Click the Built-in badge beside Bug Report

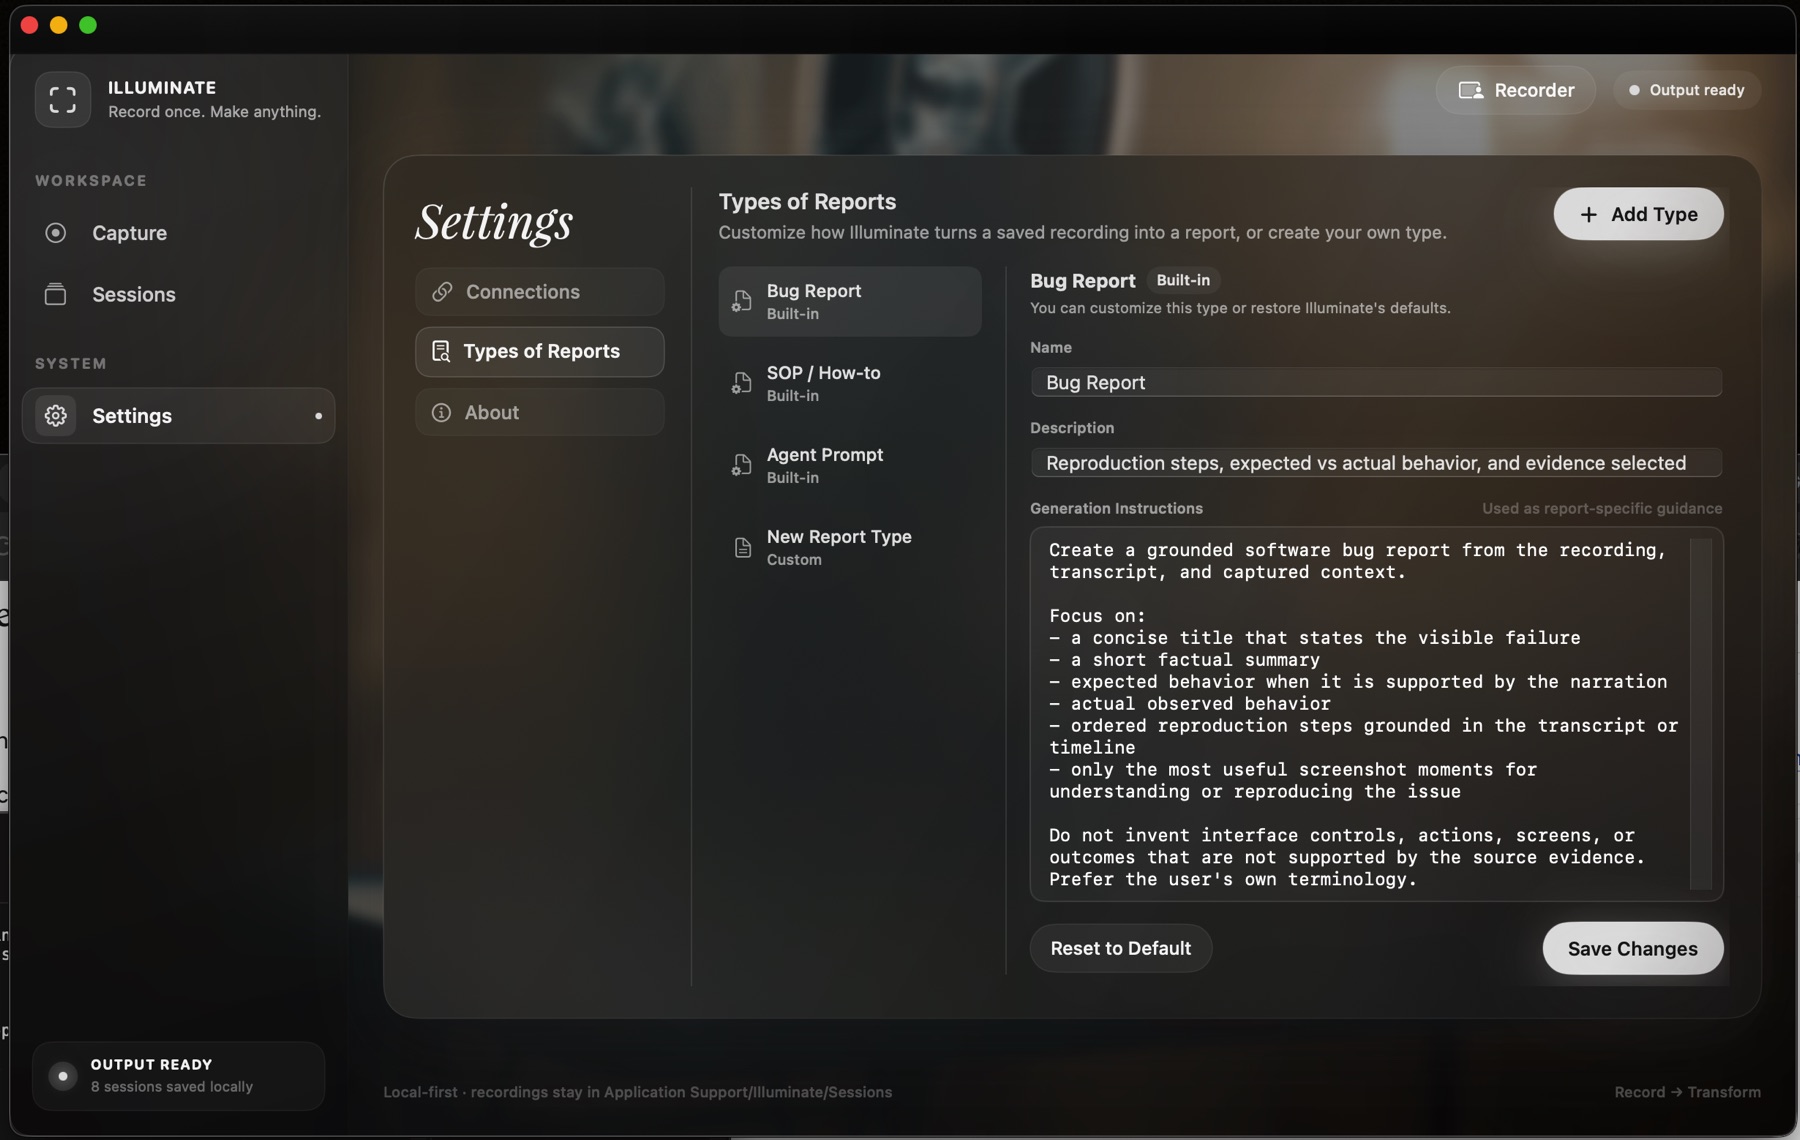click(x=1183, y=280)
